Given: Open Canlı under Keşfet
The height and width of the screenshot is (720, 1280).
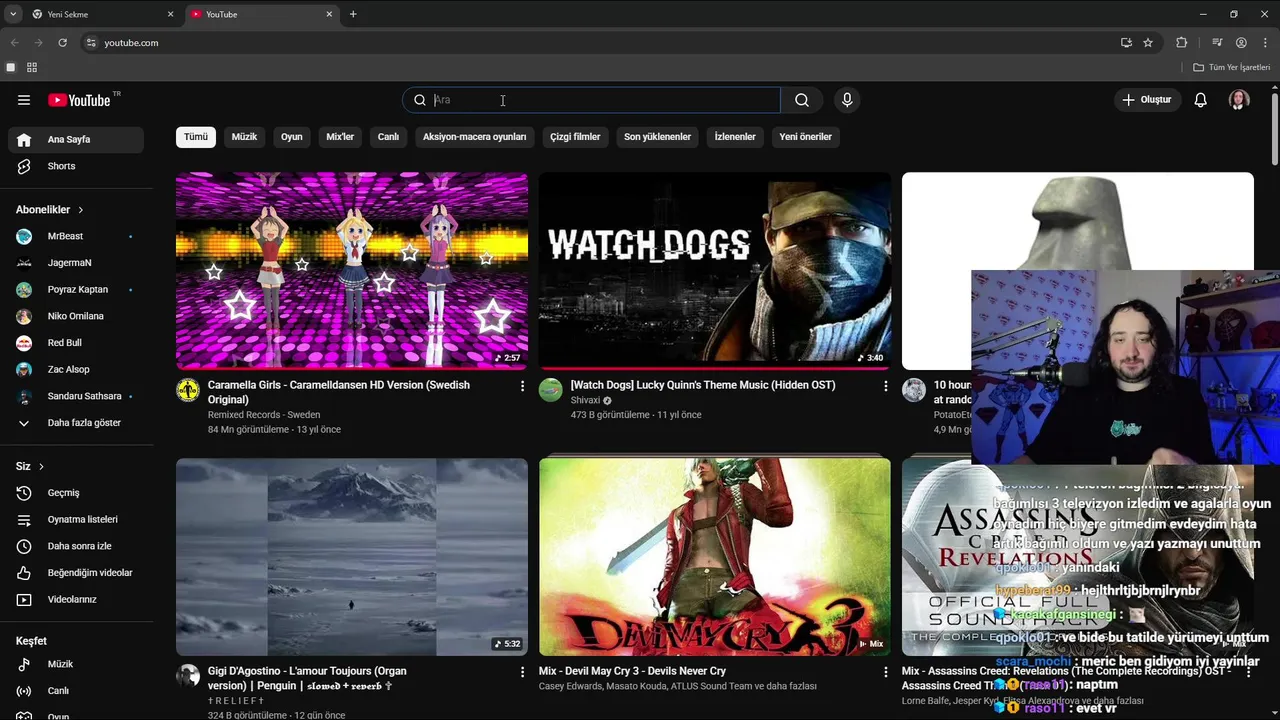Looking at the screenshot, I should tap(76, 691).
